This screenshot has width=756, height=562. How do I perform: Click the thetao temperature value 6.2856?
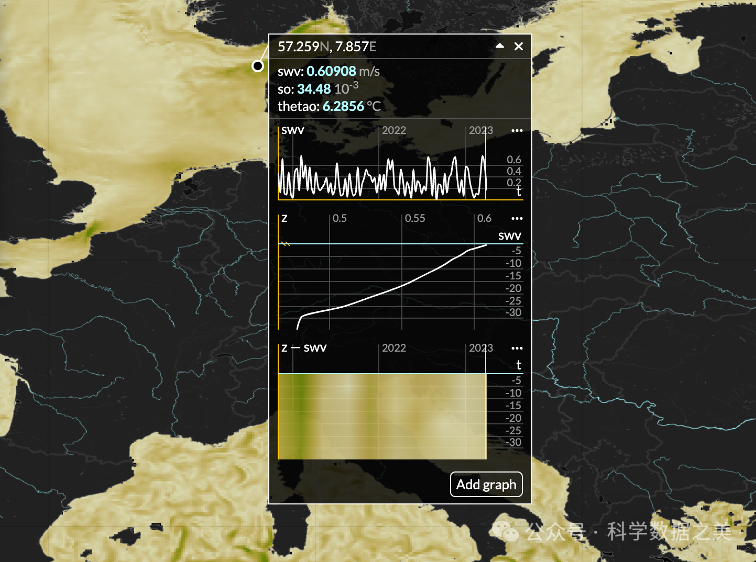[343, 105]
